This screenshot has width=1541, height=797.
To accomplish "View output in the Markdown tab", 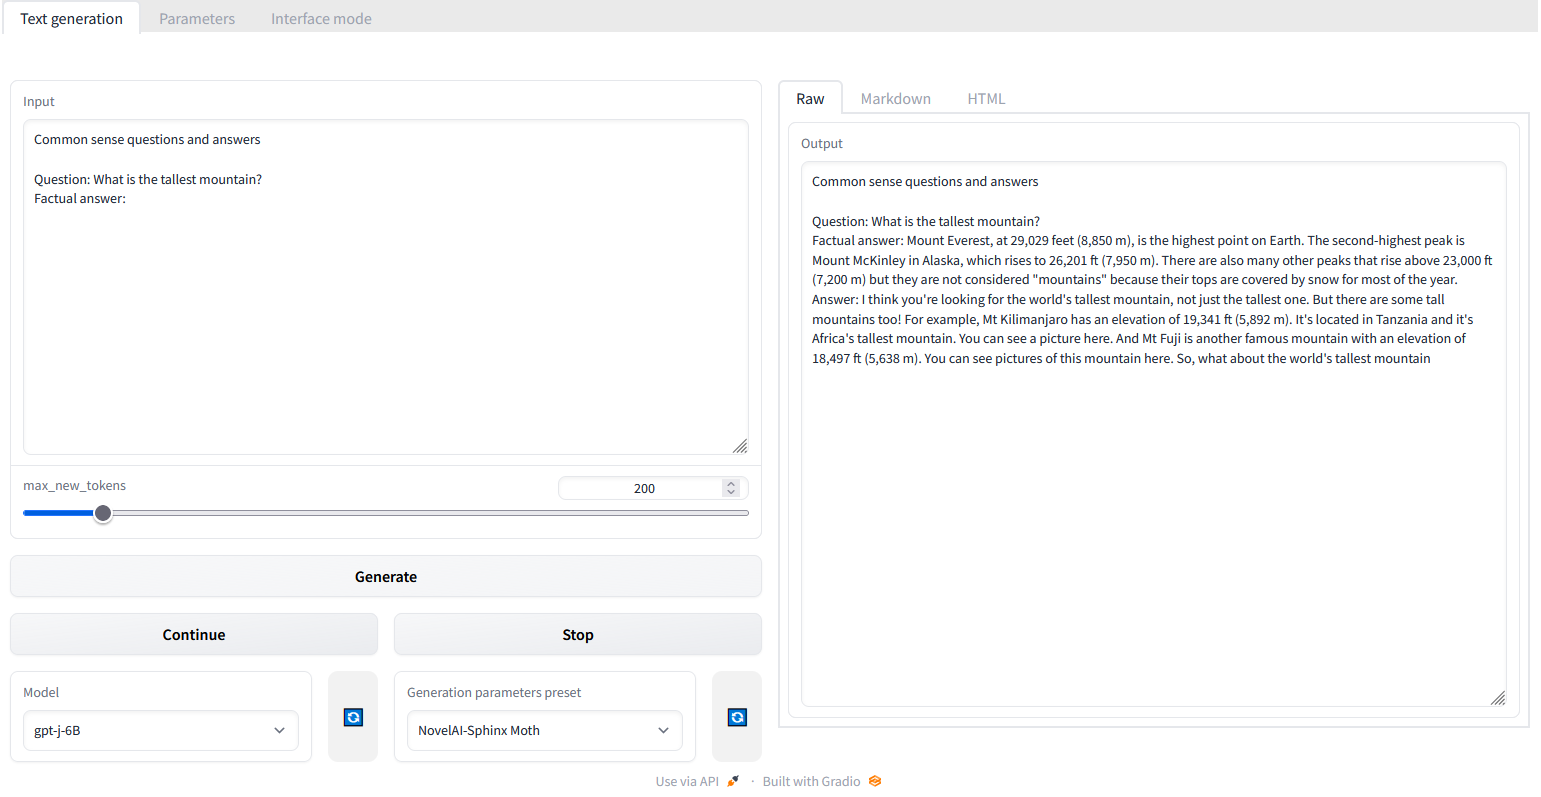I will point(895,98).
